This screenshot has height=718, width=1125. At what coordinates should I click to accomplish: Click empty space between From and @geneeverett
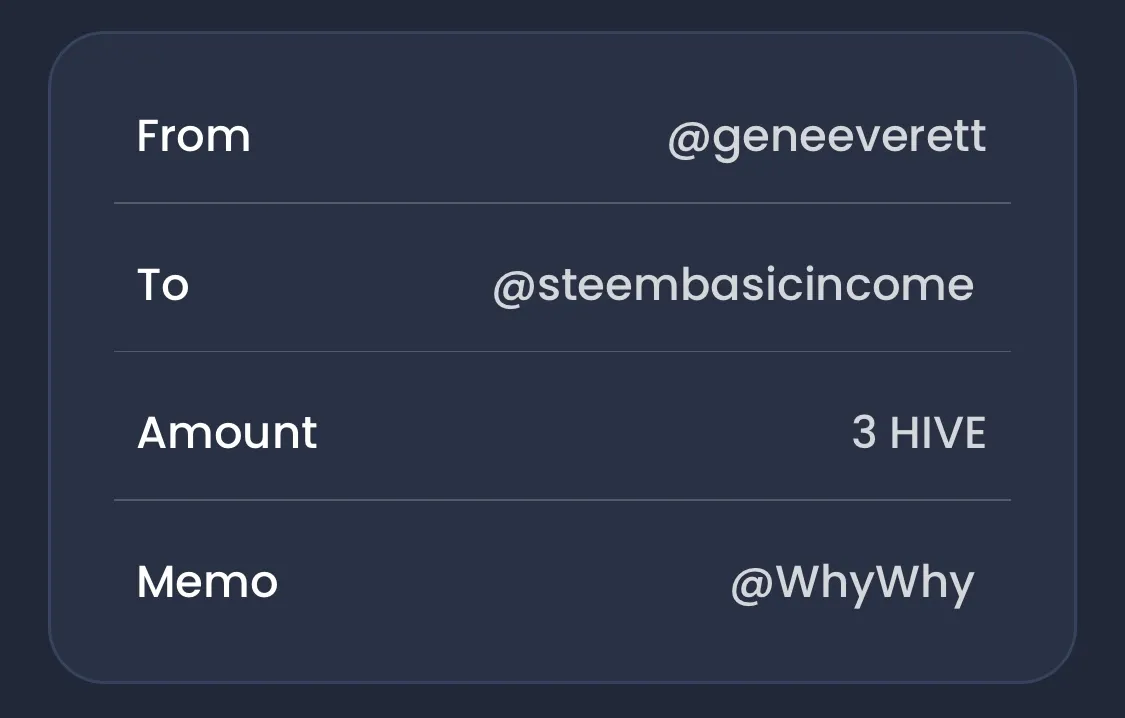coord(459,136)
